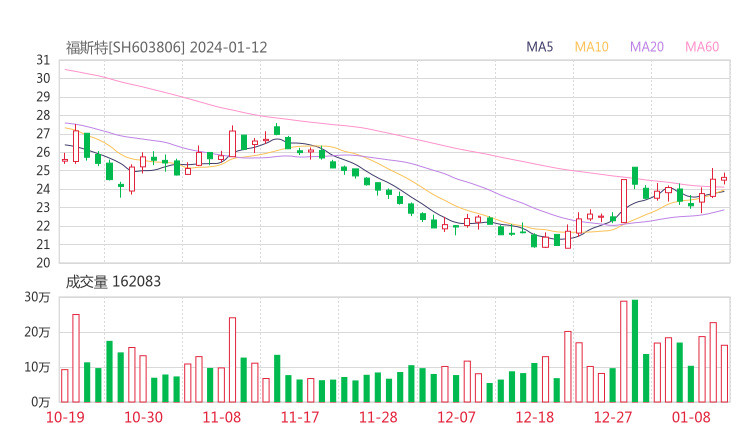
Task: Click the 28 price axis label
Action: point(43,115)
